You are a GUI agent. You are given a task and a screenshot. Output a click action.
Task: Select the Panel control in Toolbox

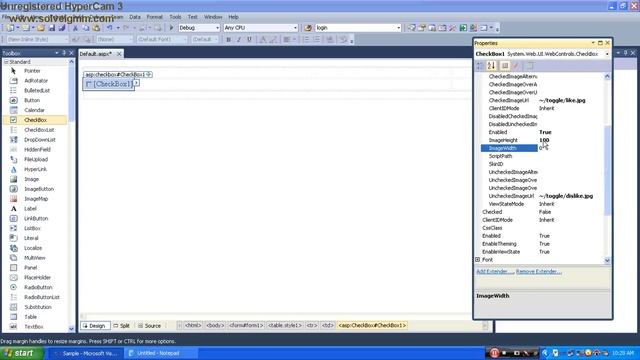31,268
